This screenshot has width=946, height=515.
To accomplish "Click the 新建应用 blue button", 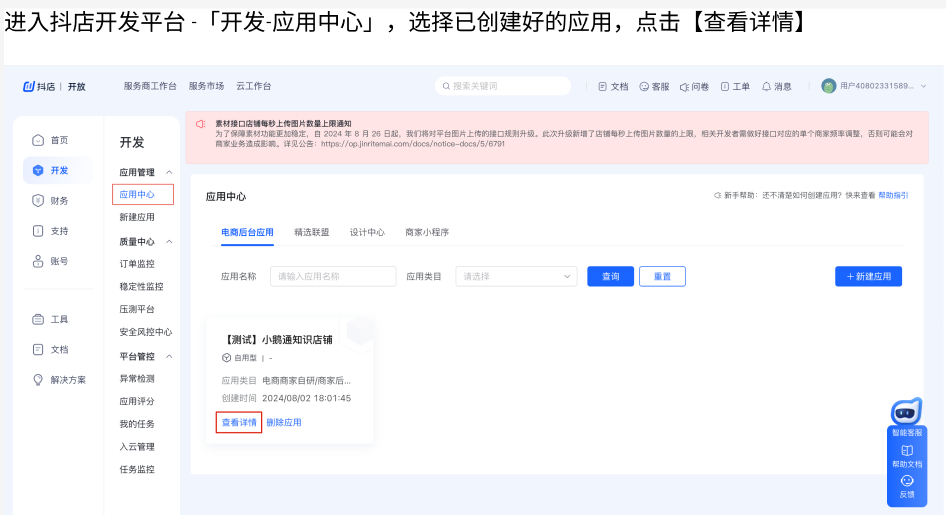I will 868,276.
